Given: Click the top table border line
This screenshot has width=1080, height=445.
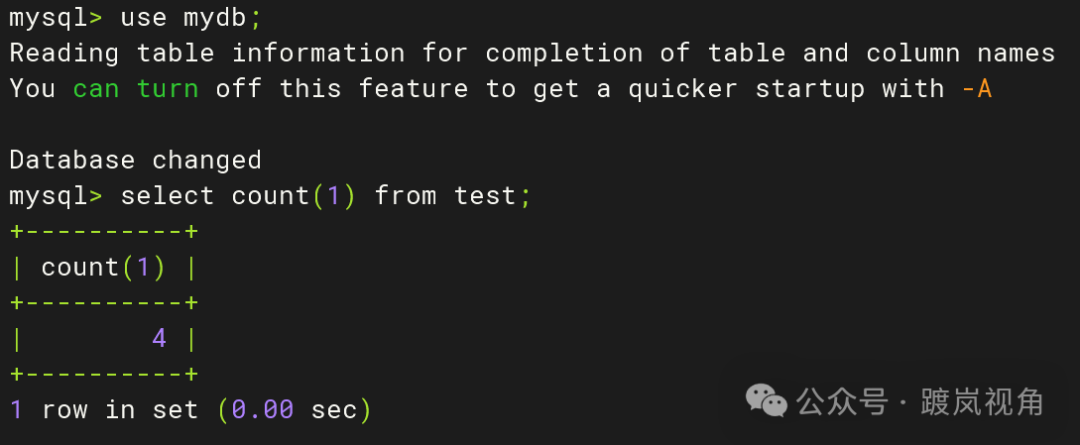Looking at the screenshot, I should (x=104, y=232).
